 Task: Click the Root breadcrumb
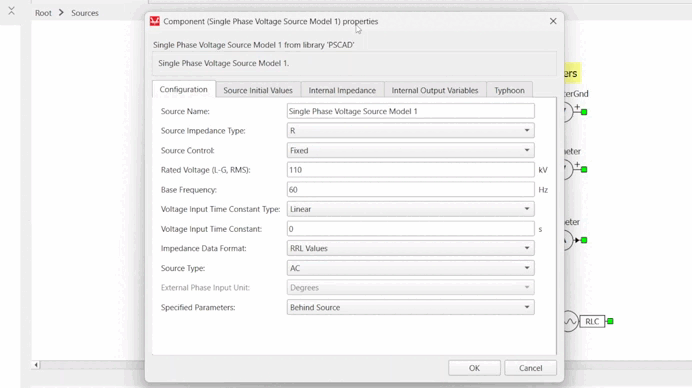click(x=43, y=13)
